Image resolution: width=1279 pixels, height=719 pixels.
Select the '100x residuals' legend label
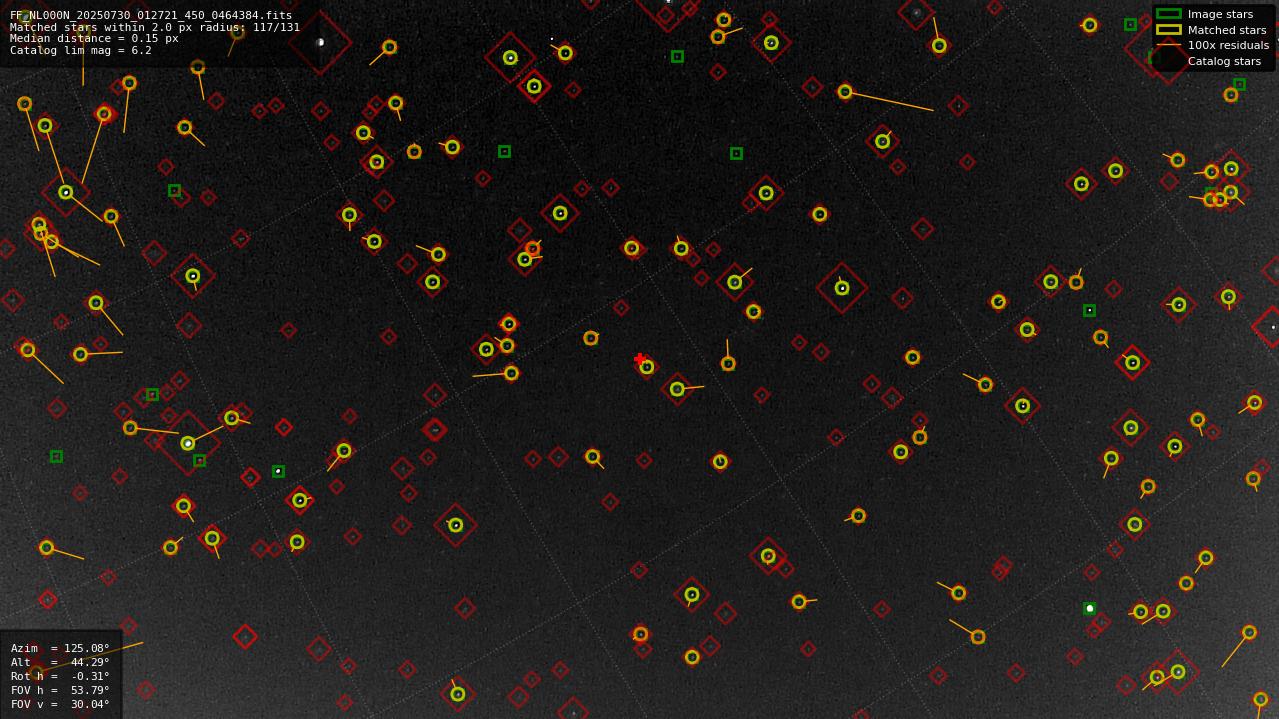(x=1228, y=45)
